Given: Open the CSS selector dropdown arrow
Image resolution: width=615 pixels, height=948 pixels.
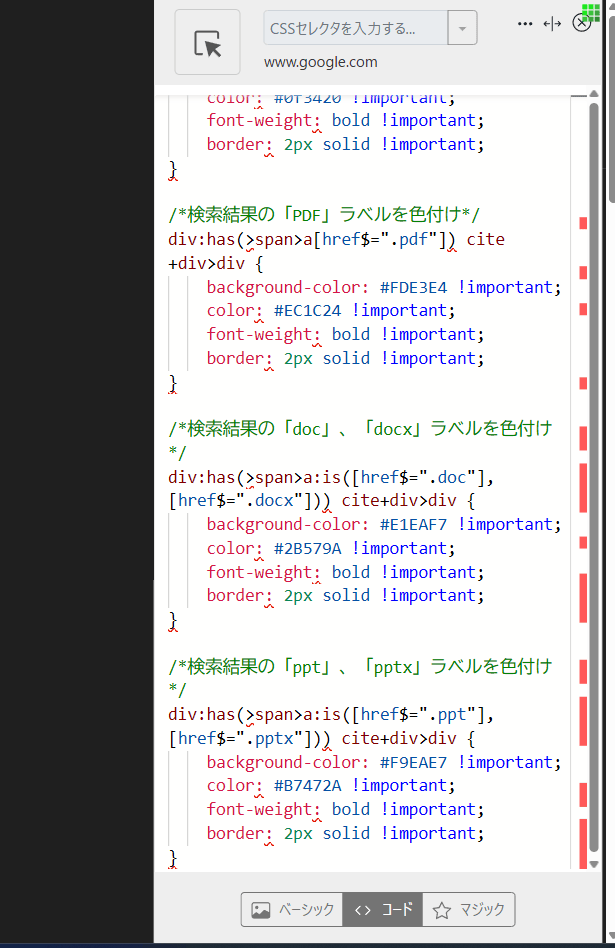Looking at the screenshot, I should pyautogui.click(x=463, y=28).
